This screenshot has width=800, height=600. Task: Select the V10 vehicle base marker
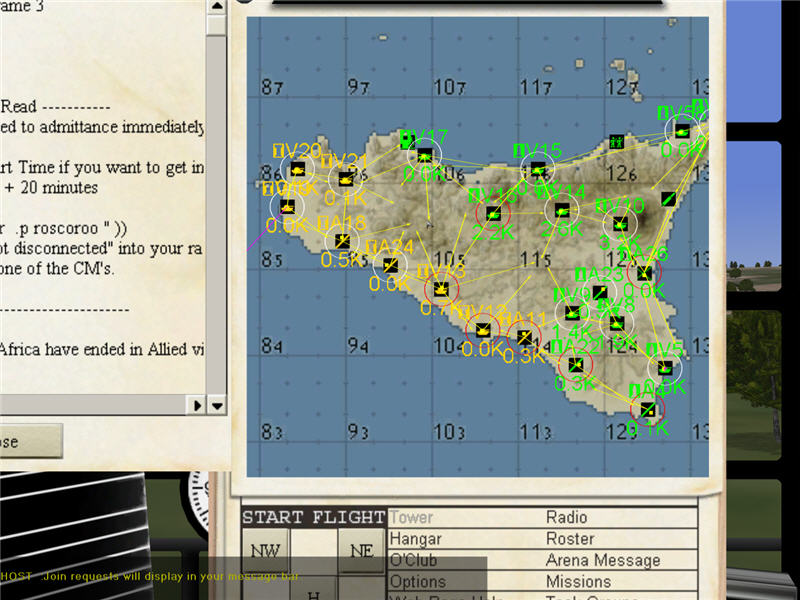coord(620,223)
